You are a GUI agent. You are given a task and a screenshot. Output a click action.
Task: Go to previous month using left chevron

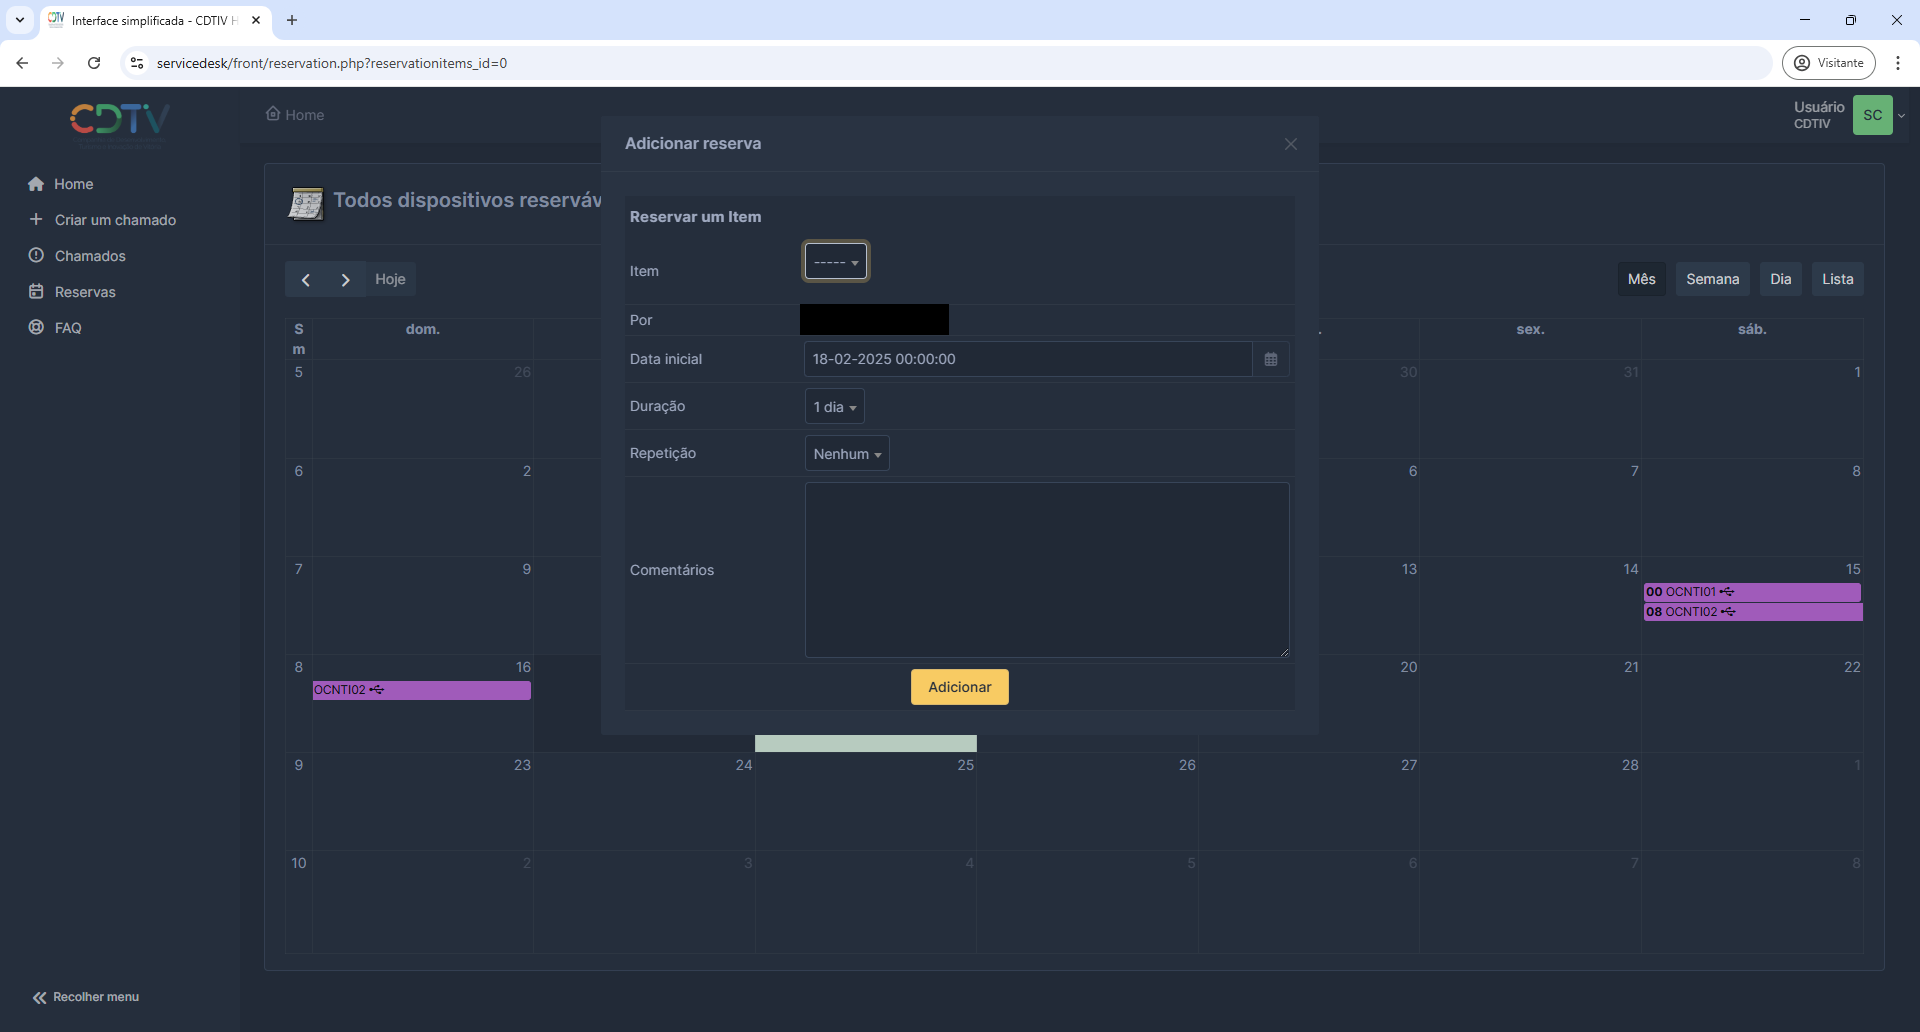click(306, 280)
